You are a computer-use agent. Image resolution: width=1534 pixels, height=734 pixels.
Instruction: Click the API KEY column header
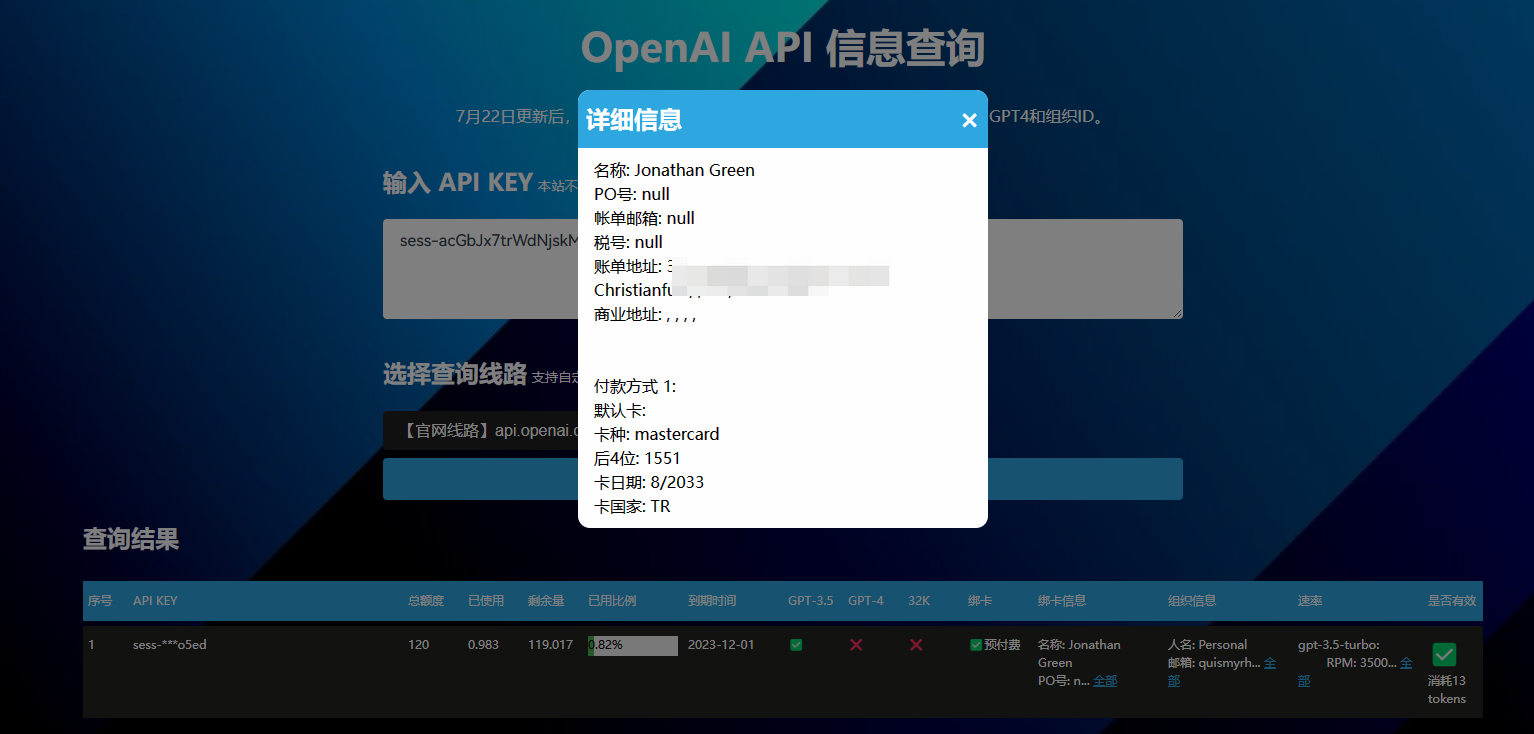point(155,601)
